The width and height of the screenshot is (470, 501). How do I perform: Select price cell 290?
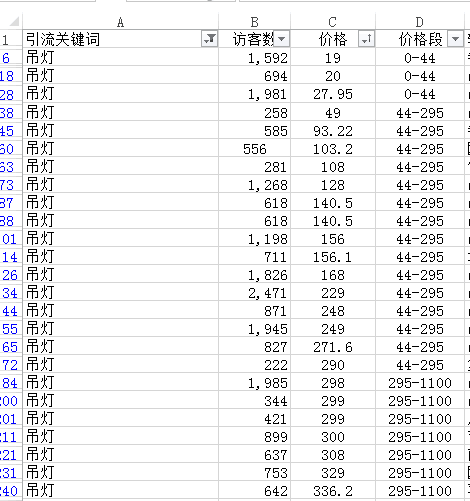[x=333, y=364]
